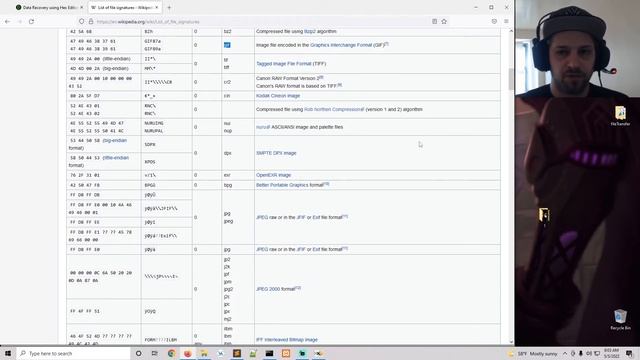640x360 pixels.
Task: Open the Recycle Bin on desktop
Action: pyautogui.click(x=620, y=320)
